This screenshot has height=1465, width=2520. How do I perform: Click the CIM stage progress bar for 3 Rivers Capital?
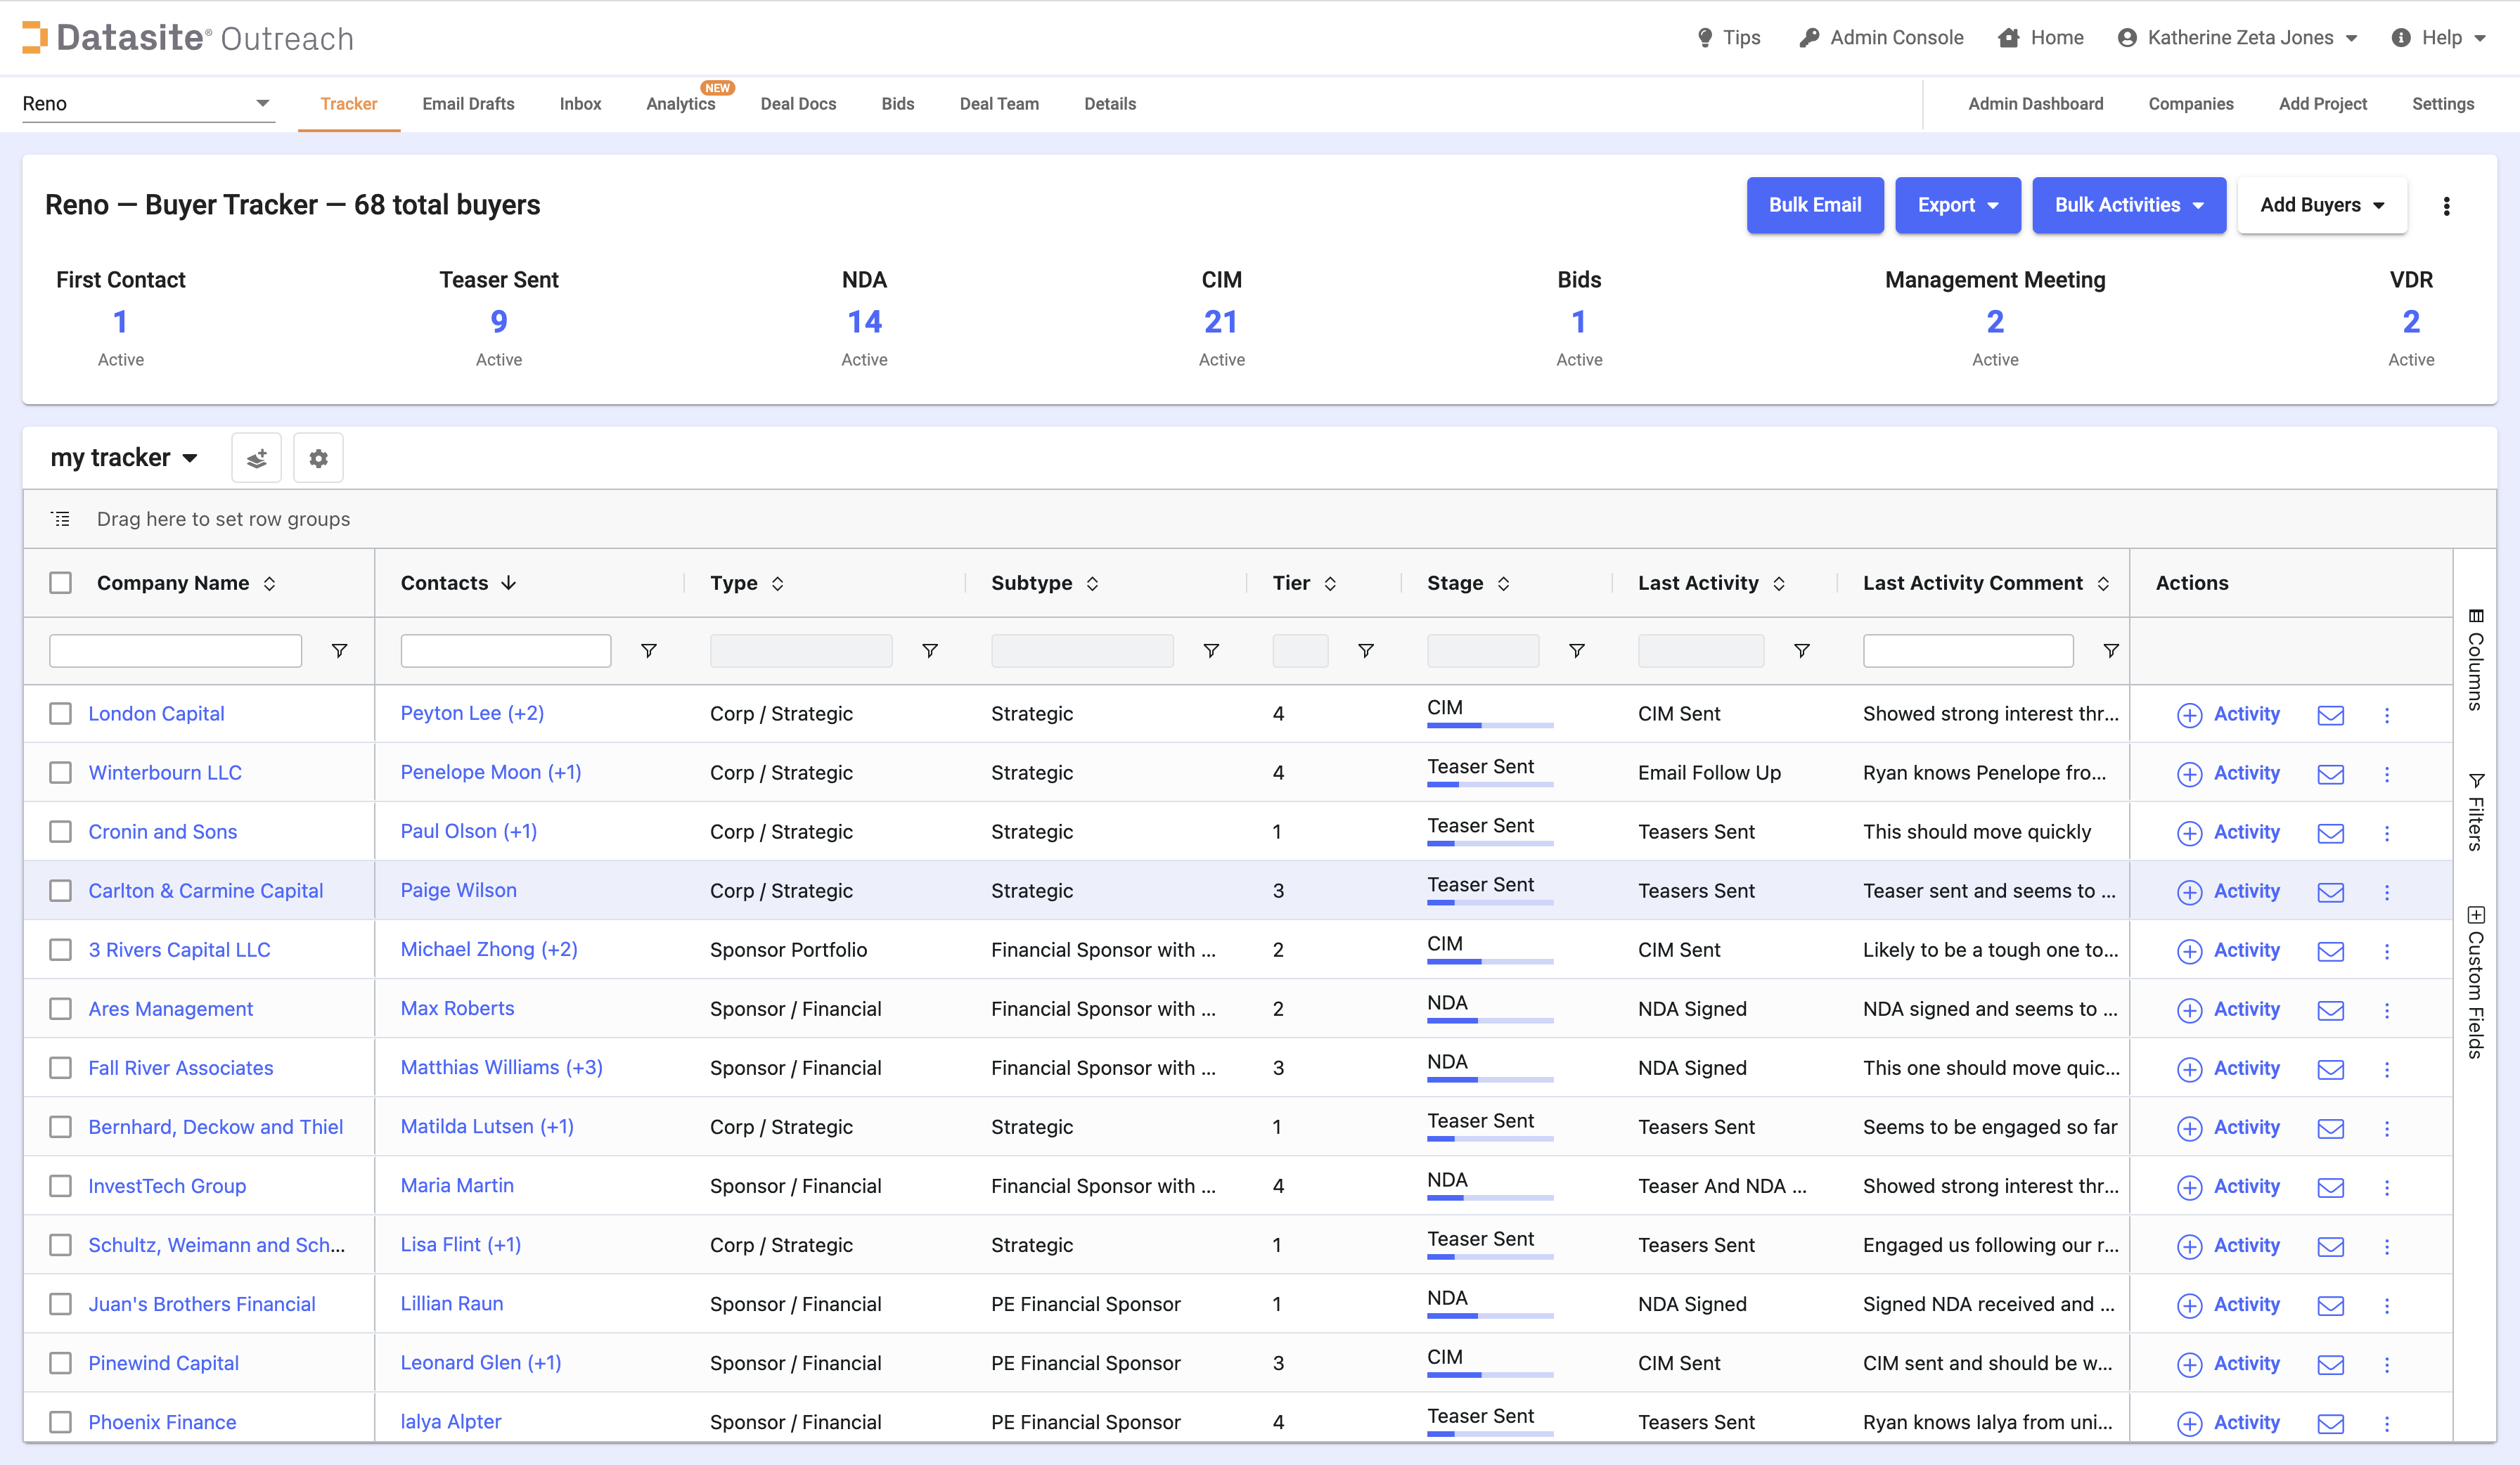[x=1489, y=961]
